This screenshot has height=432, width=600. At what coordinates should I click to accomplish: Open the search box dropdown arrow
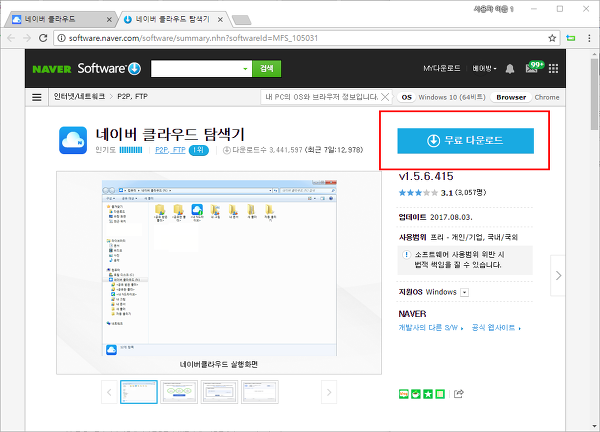click(245, 69)
